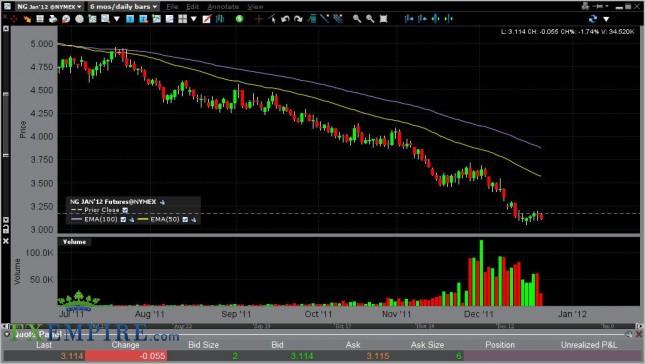Click the first blue bar spacing icon
Screen dimensions: 645x364
(x=409, y=19)
